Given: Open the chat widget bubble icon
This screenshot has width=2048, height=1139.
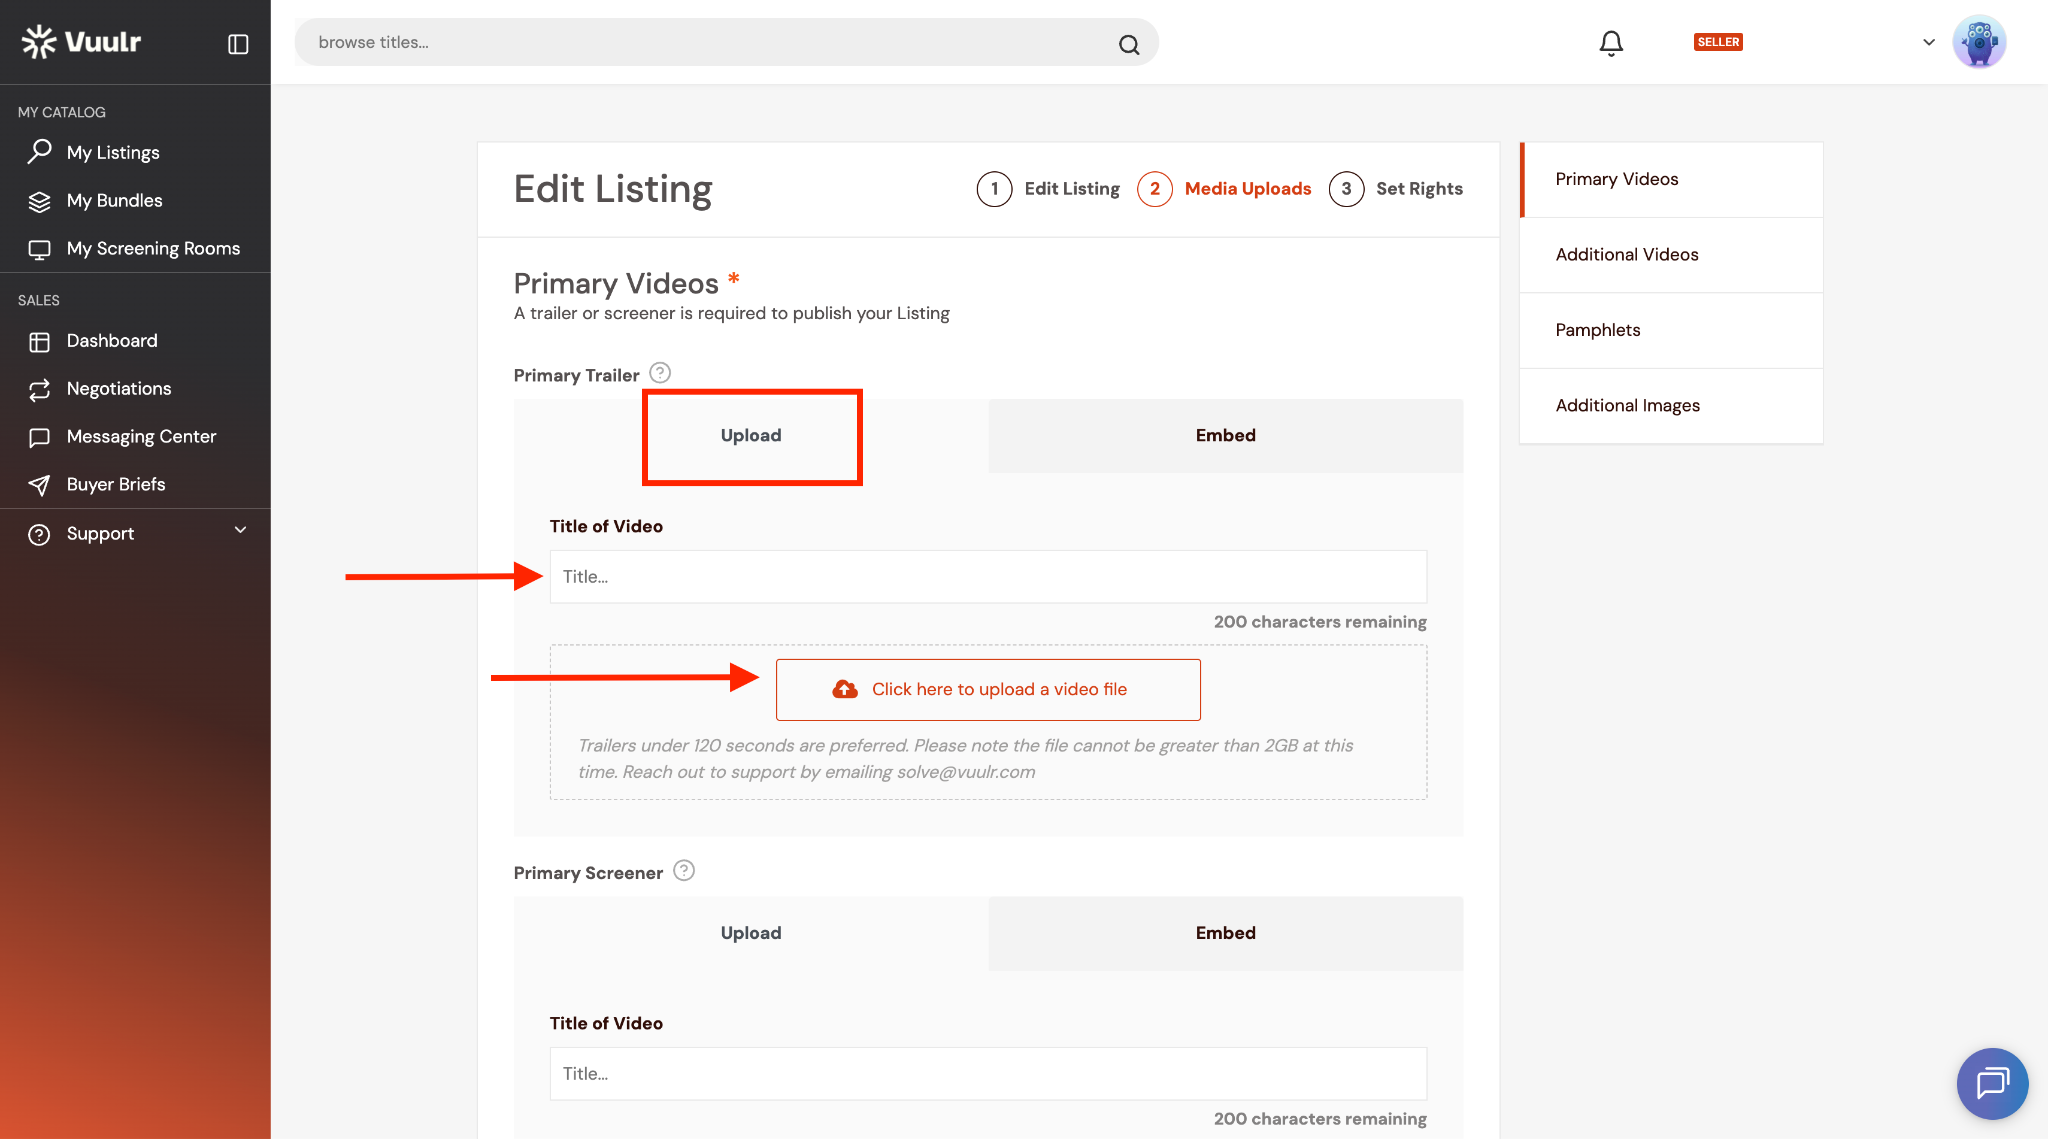Looking at the screenshot, I should coord(1992,1083).
